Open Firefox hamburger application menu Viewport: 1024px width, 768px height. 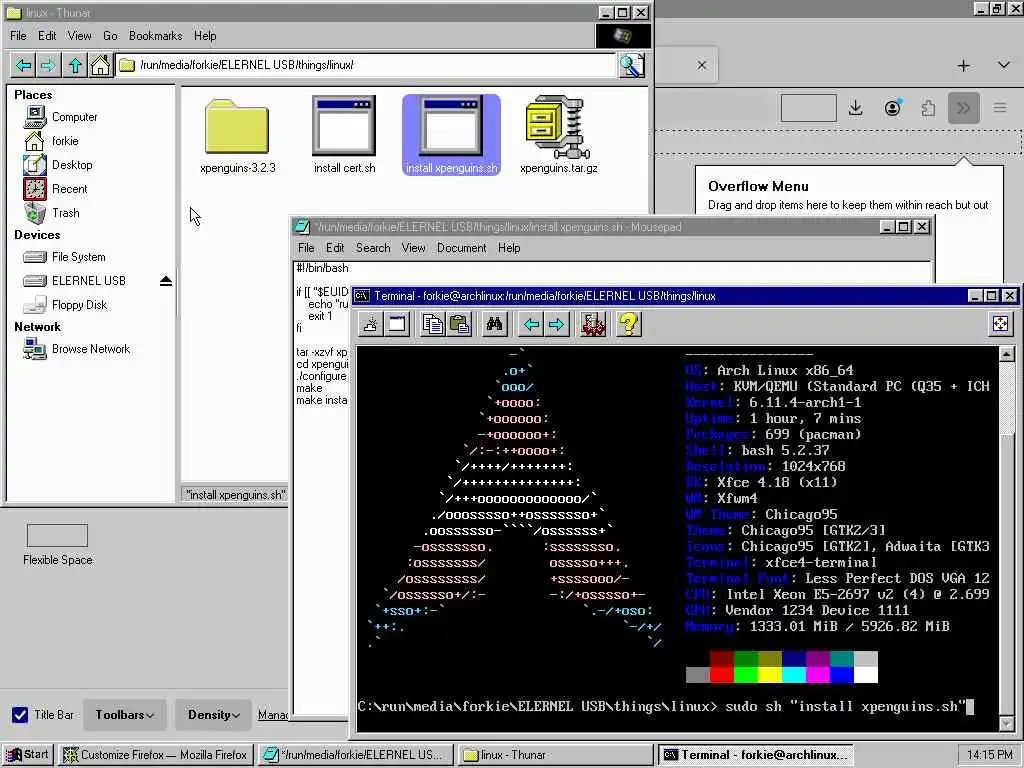pos(1000,108)
